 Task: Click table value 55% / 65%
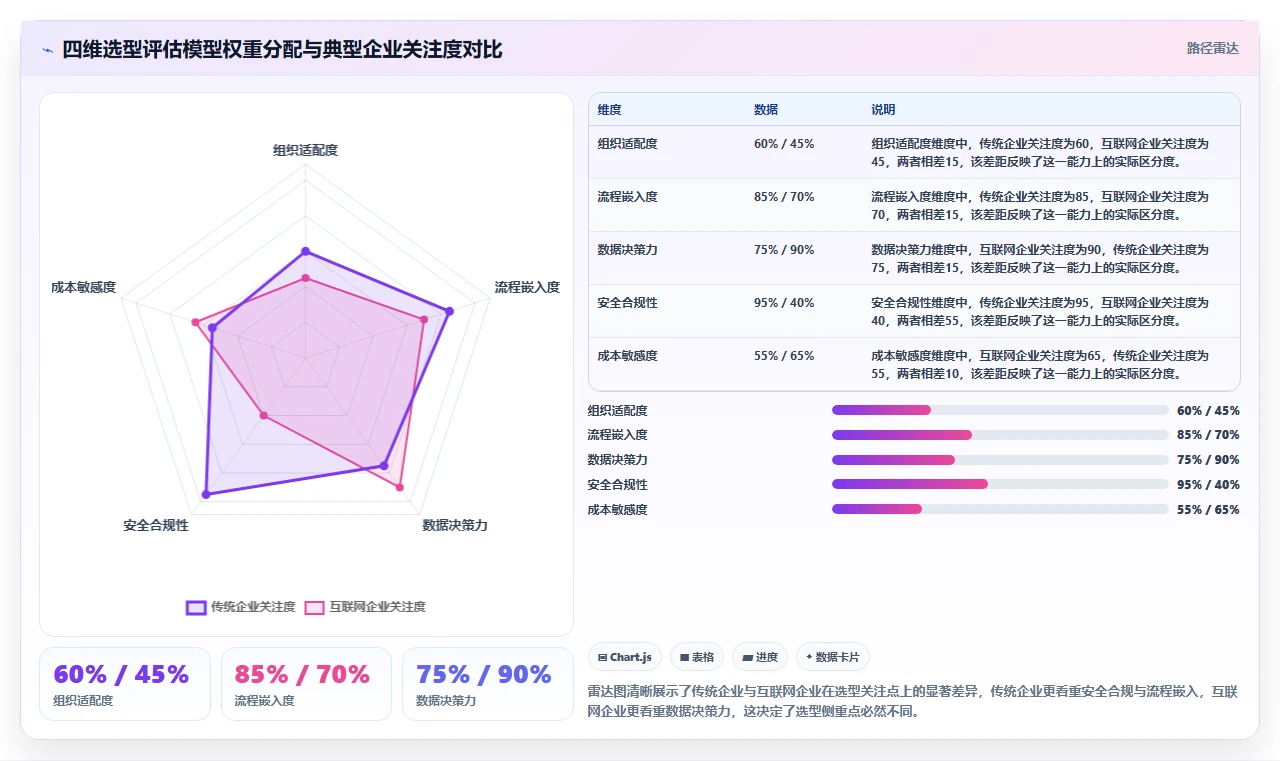pos(784,355)
